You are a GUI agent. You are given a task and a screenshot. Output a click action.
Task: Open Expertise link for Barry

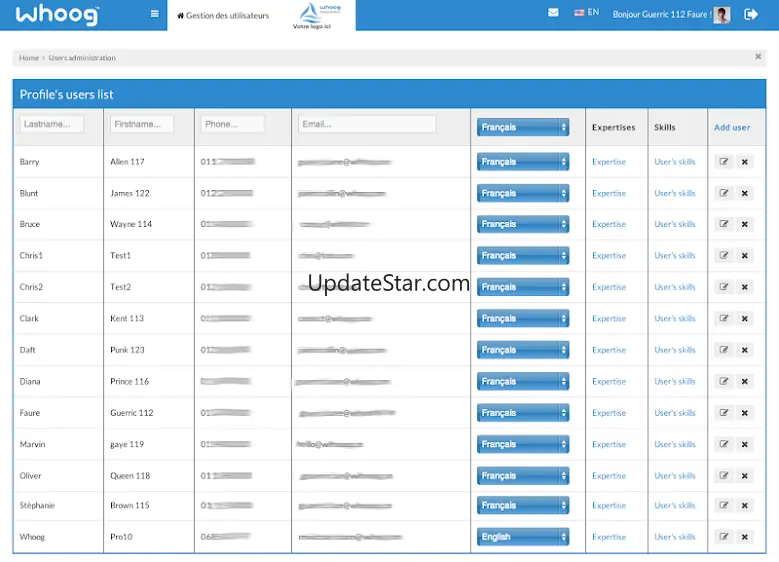609,161
